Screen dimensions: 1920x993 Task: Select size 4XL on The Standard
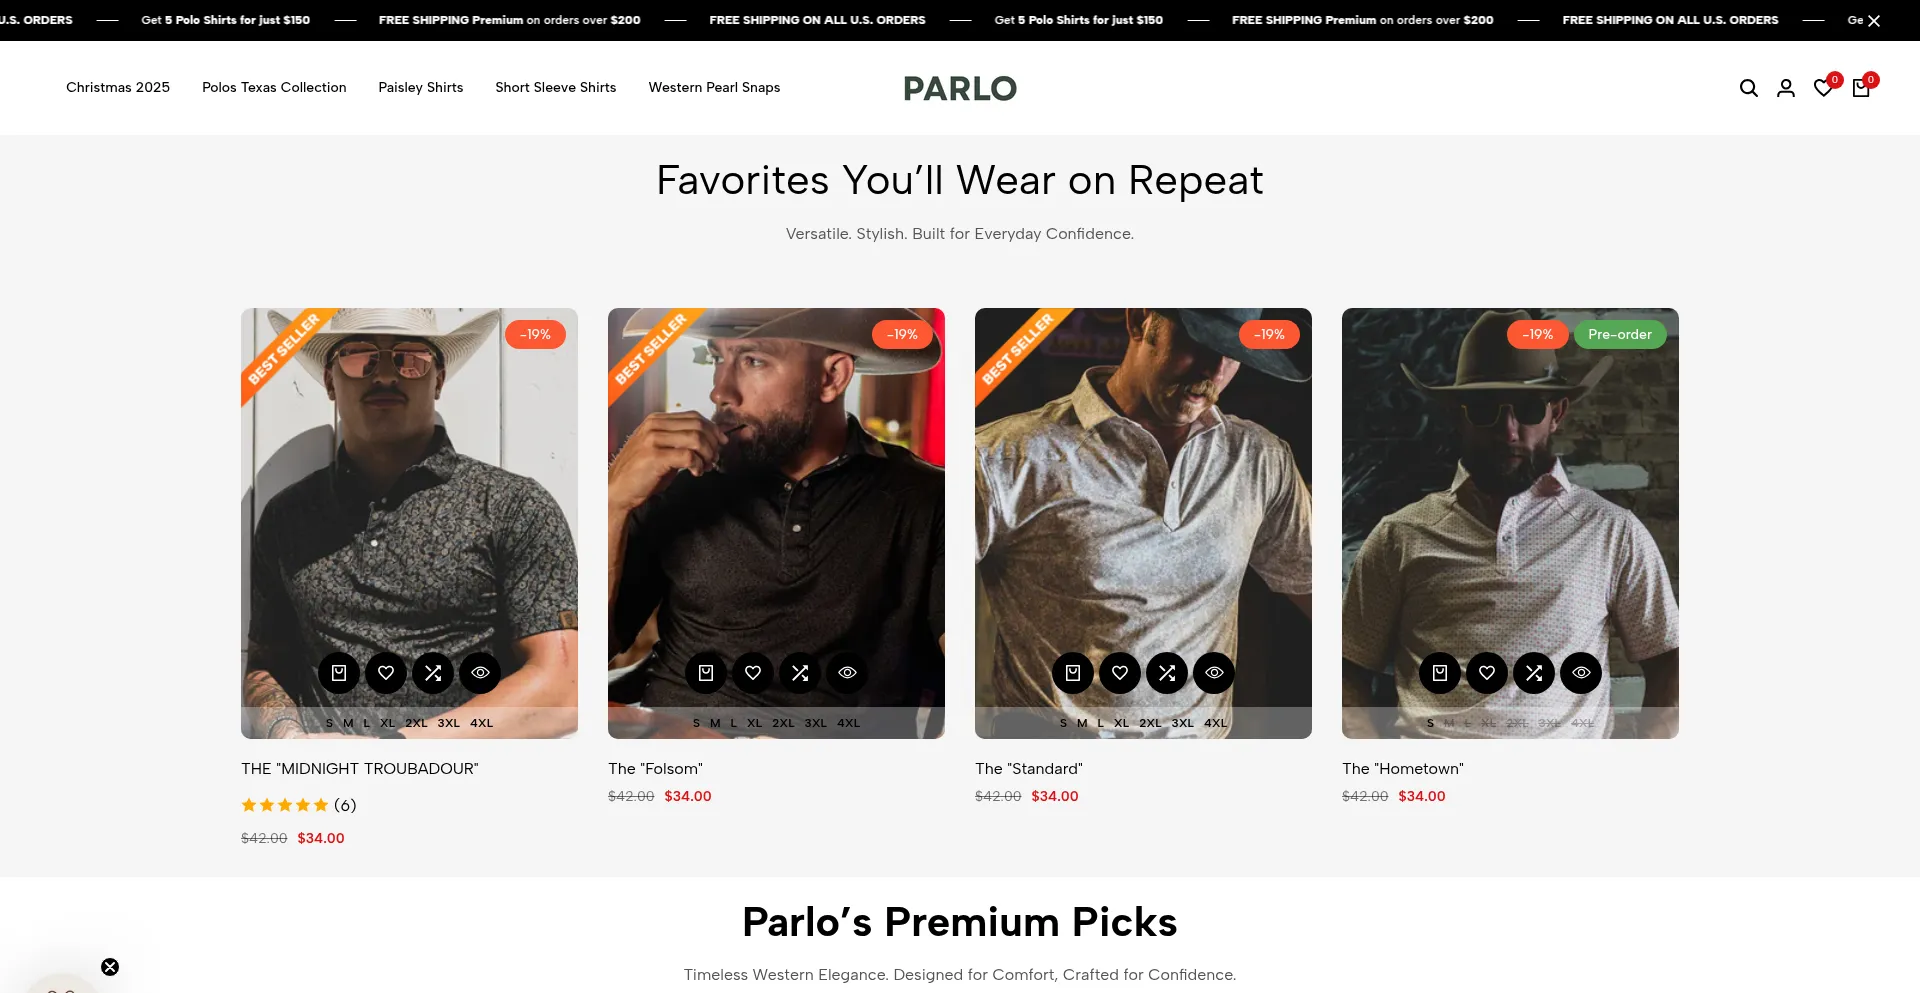click(1215, 723)
